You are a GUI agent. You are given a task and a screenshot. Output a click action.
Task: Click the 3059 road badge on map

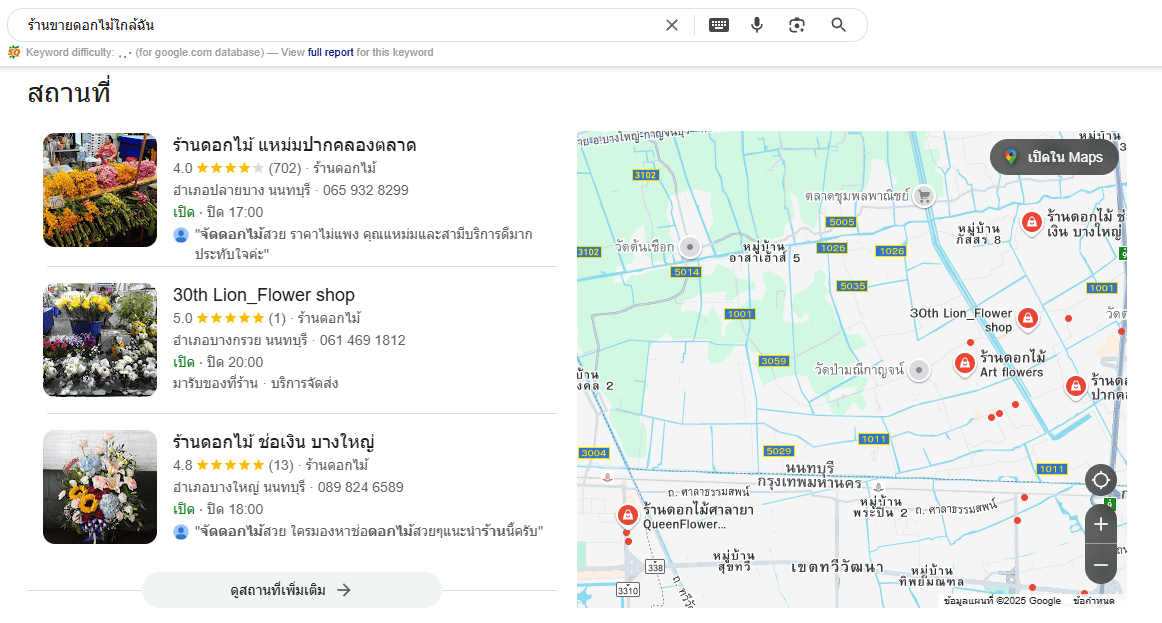point(774,361)
